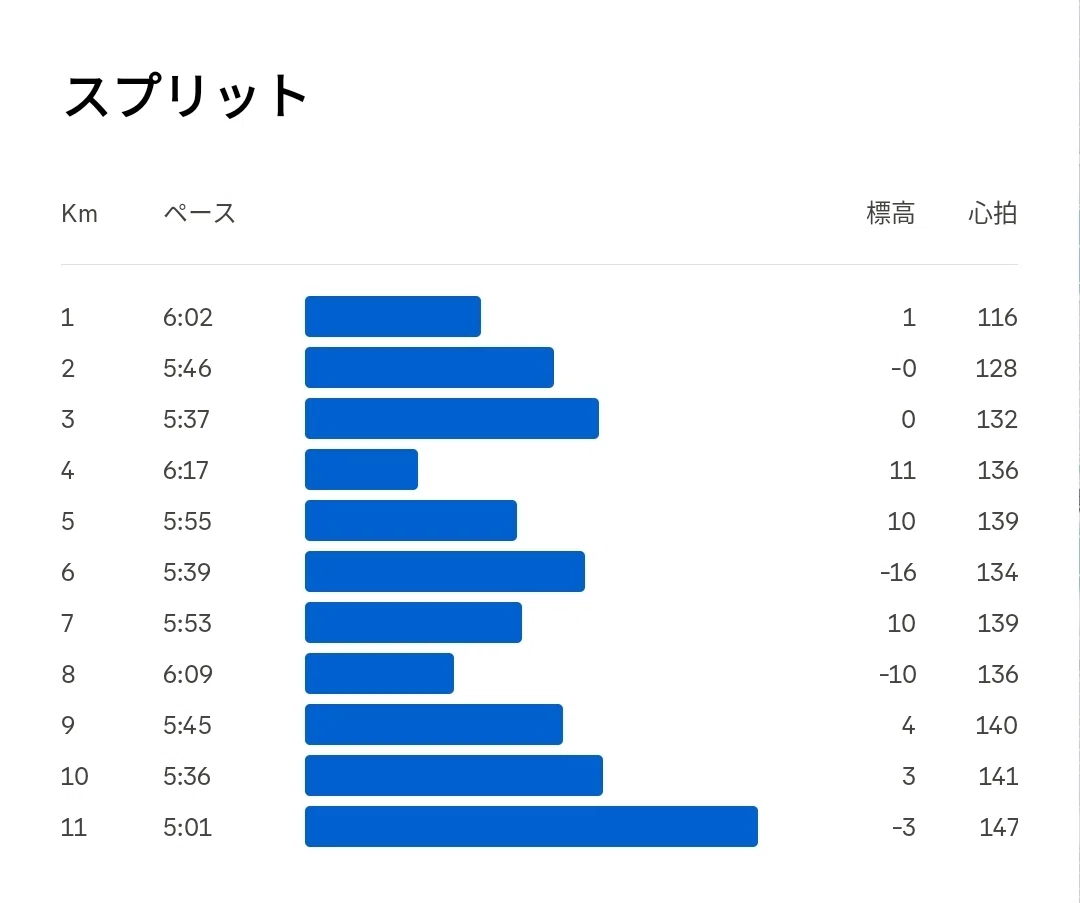1080x903 pixels.
Task: Select the 5:39 split bar
Action: point(445,572)
